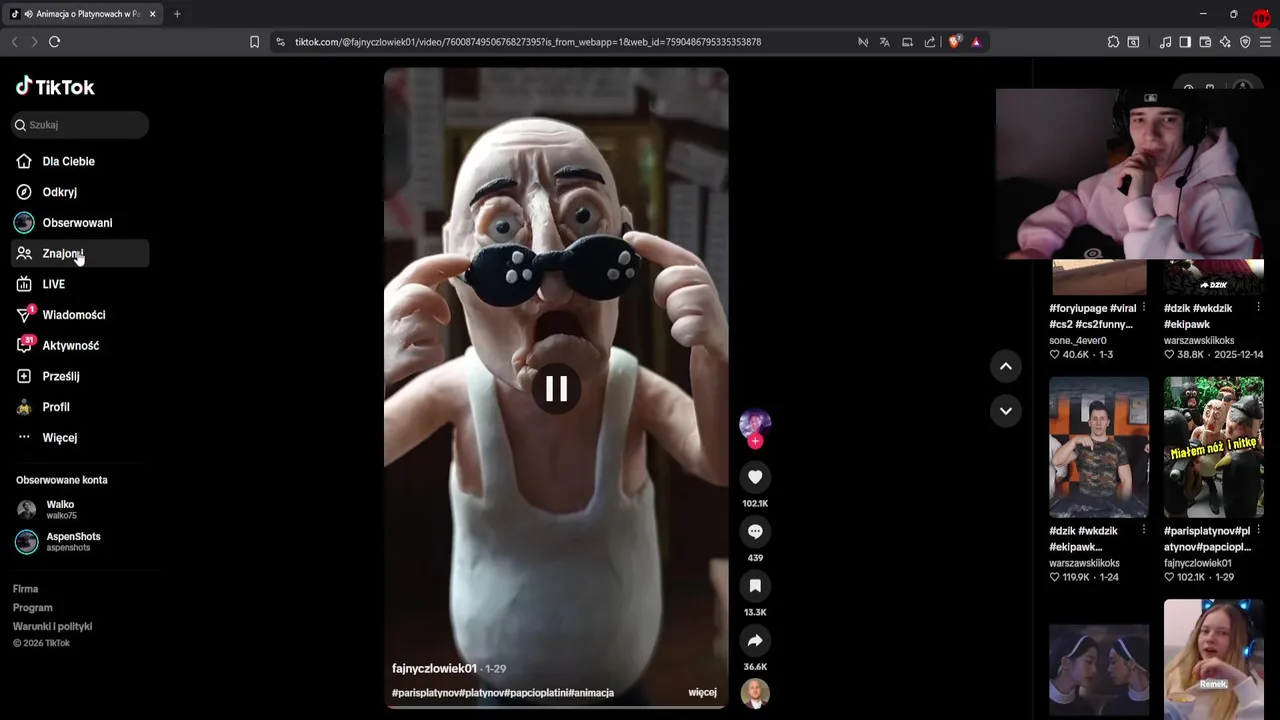The height and width of the screenshot is (720, 1280).
Task: Click the Szukaj search field
Action: click(x=80, y=125)
